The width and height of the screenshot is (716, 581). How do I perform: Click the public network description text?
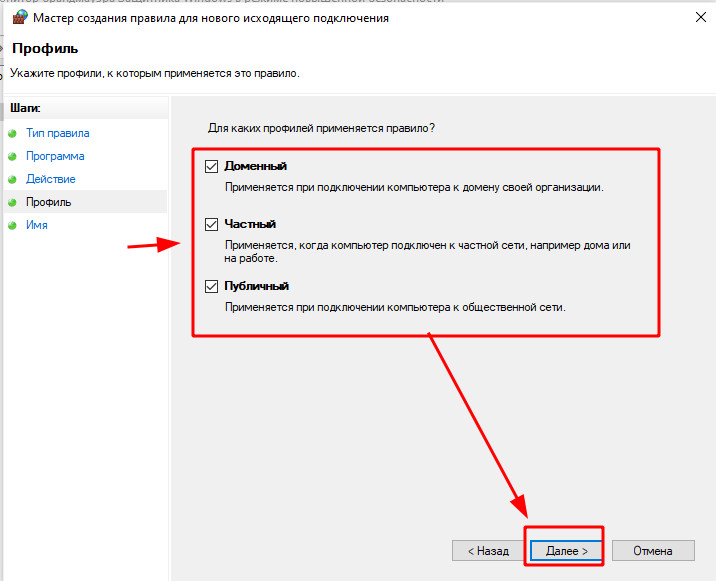point(395,307)
